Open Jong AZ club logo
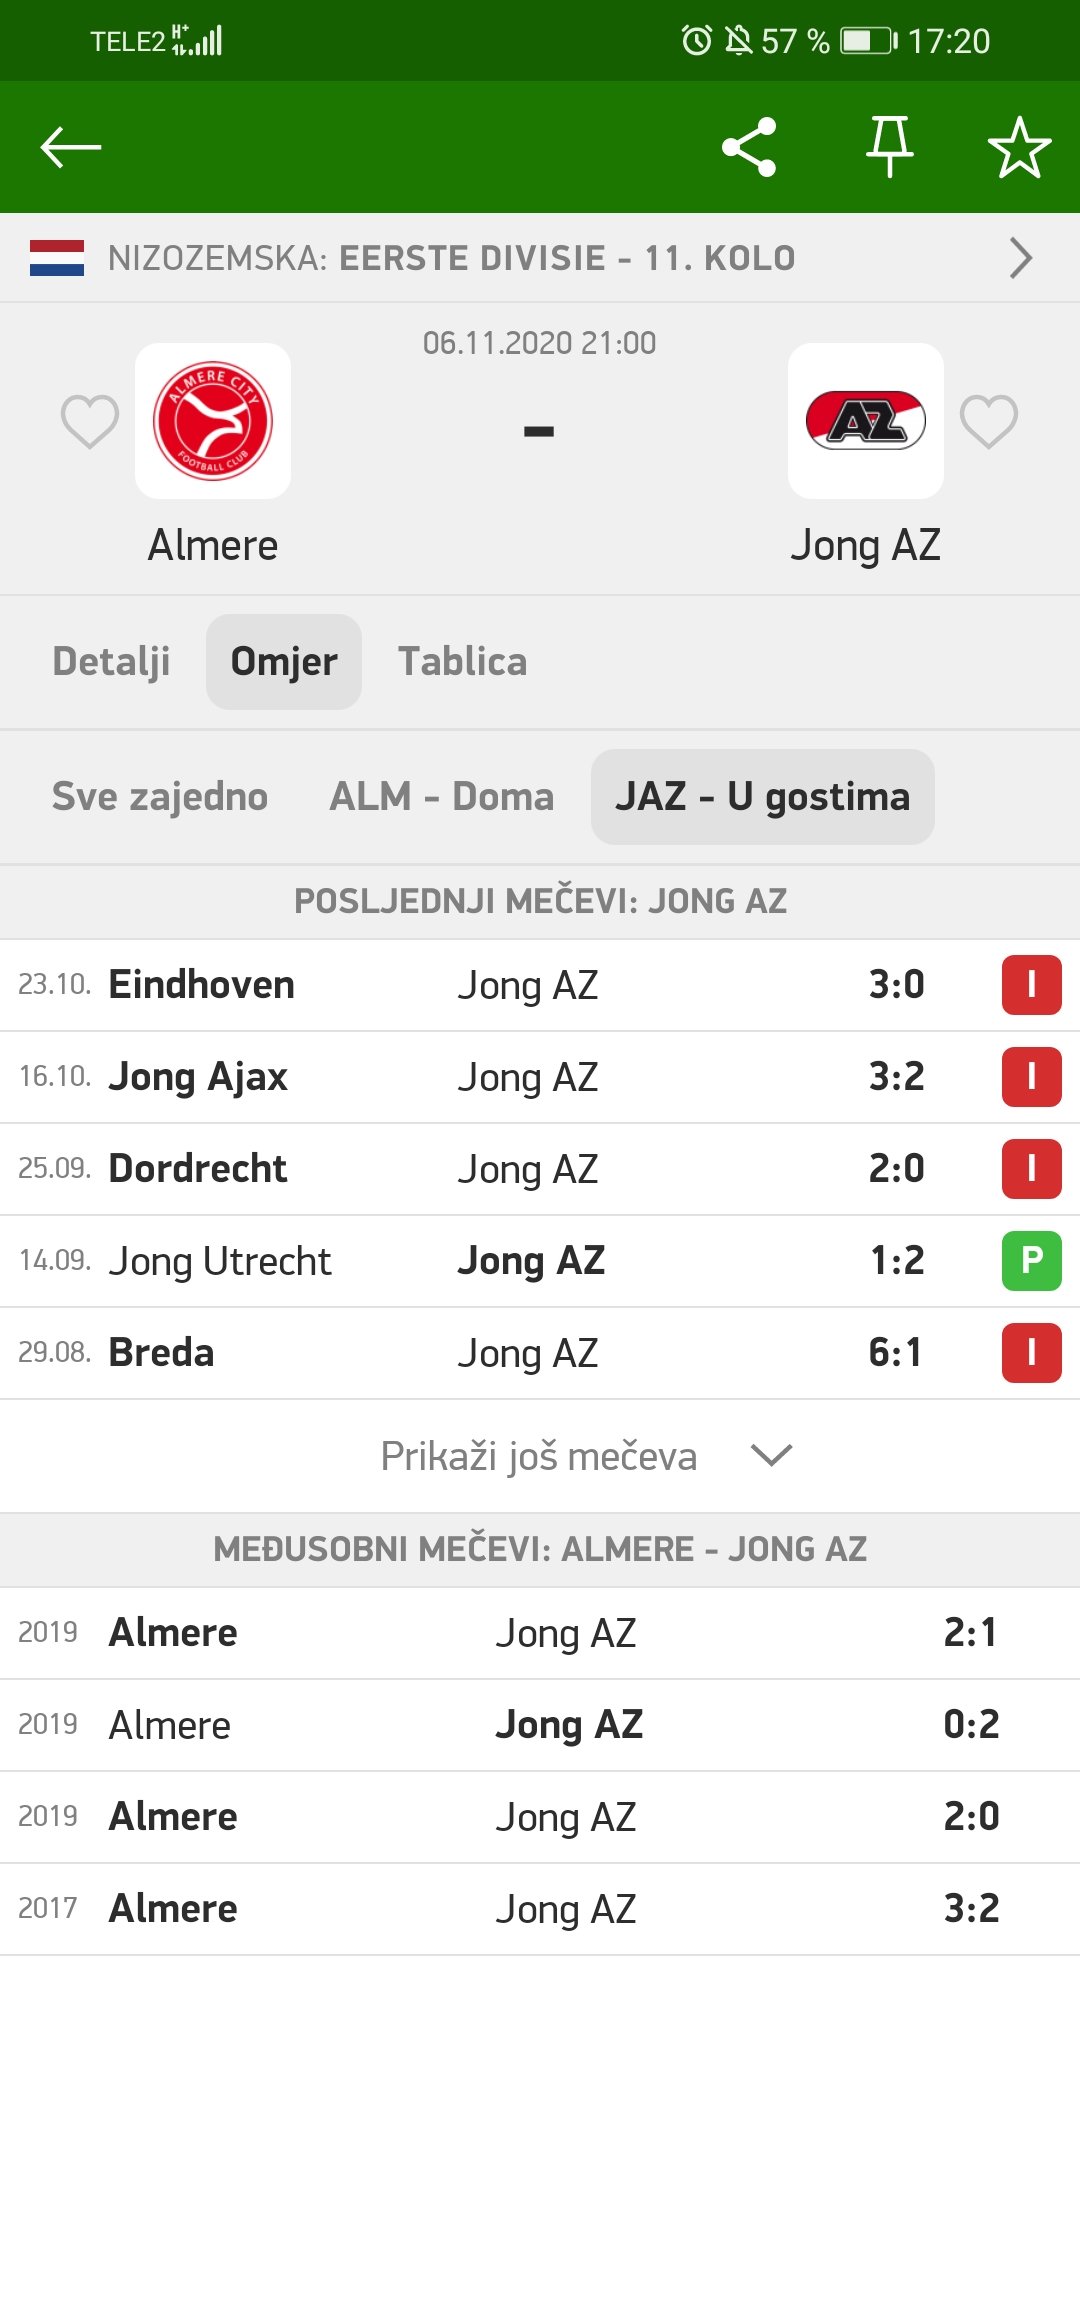This screenshot has width=1080, height=2312. click(866, 421)
